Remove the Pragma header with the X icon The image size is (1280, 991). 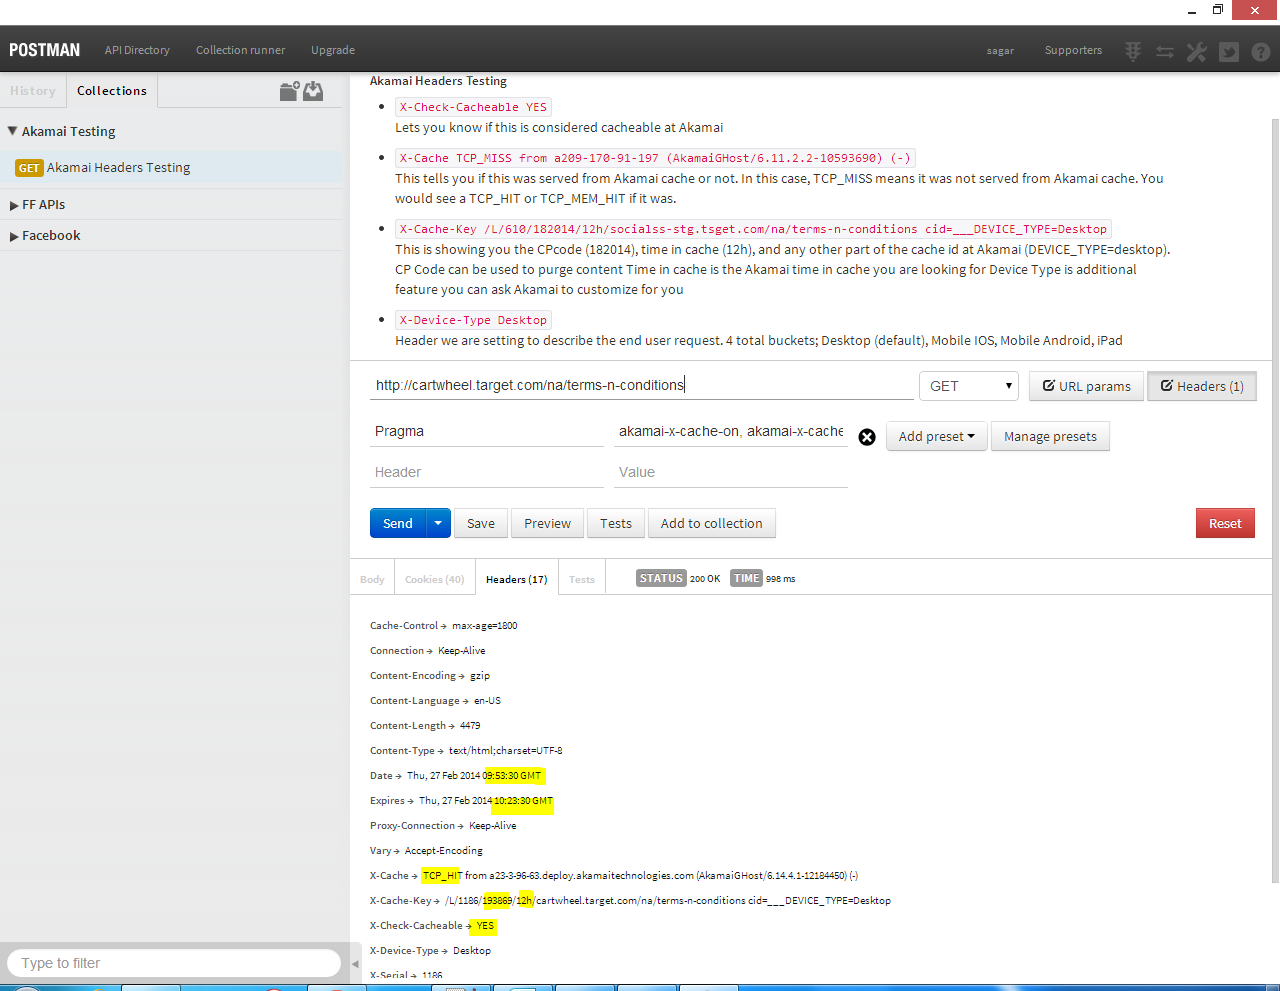[867, 437]
